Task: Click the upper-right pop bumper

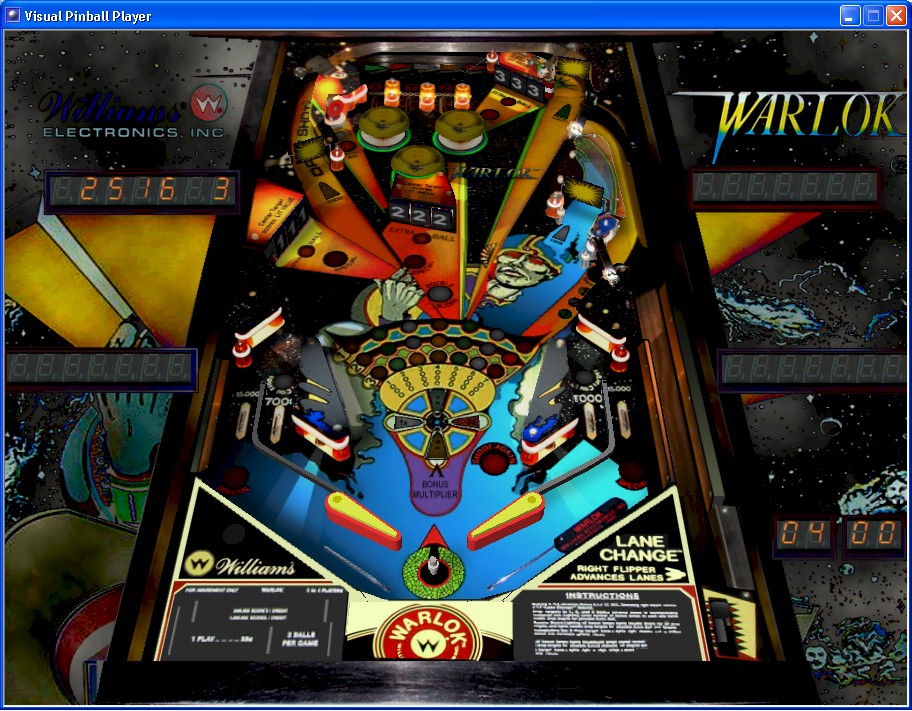Action: click(459, 131)
